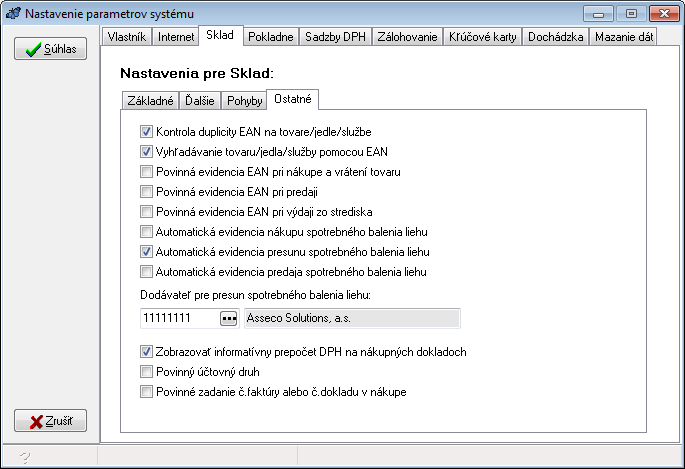Open supplier lookup ellipsis button

(228, 318)
